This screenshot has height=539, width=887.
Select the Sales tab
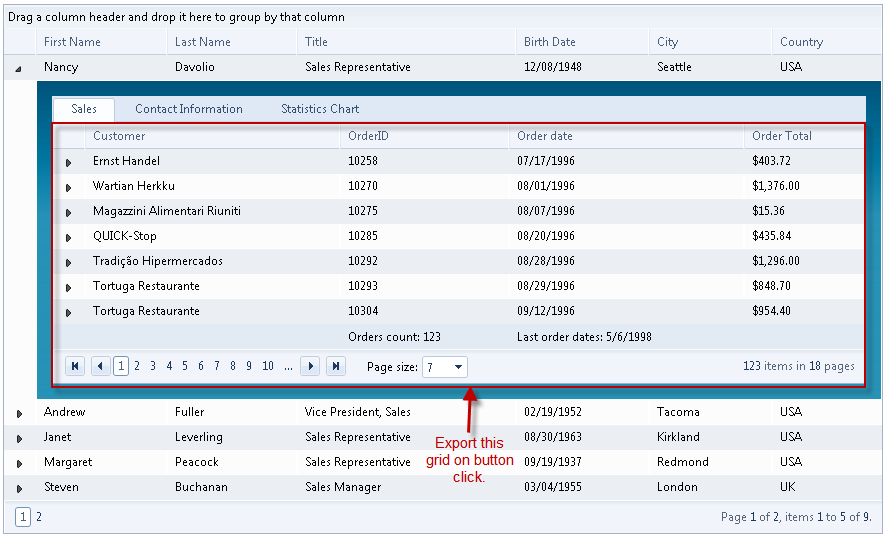(x=84, y=109)
